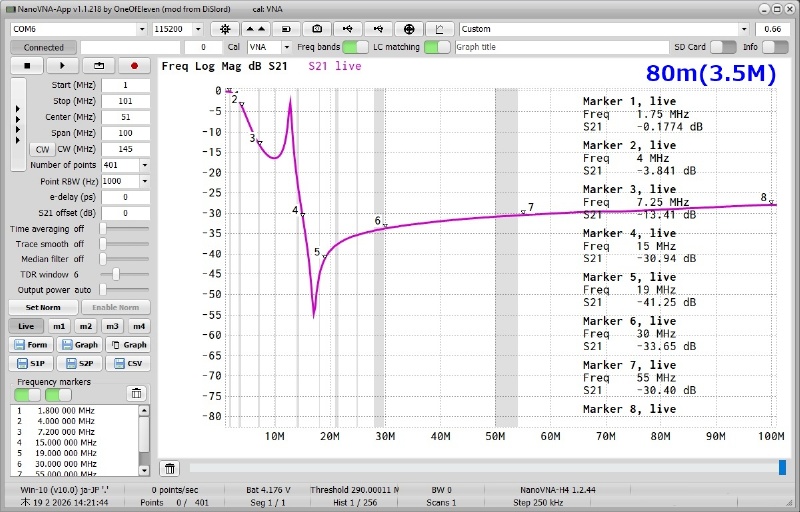The width and height of the screenshot is (800, 512).
Task: Click the stop sweep square button
Action: (x=28, y=66)
